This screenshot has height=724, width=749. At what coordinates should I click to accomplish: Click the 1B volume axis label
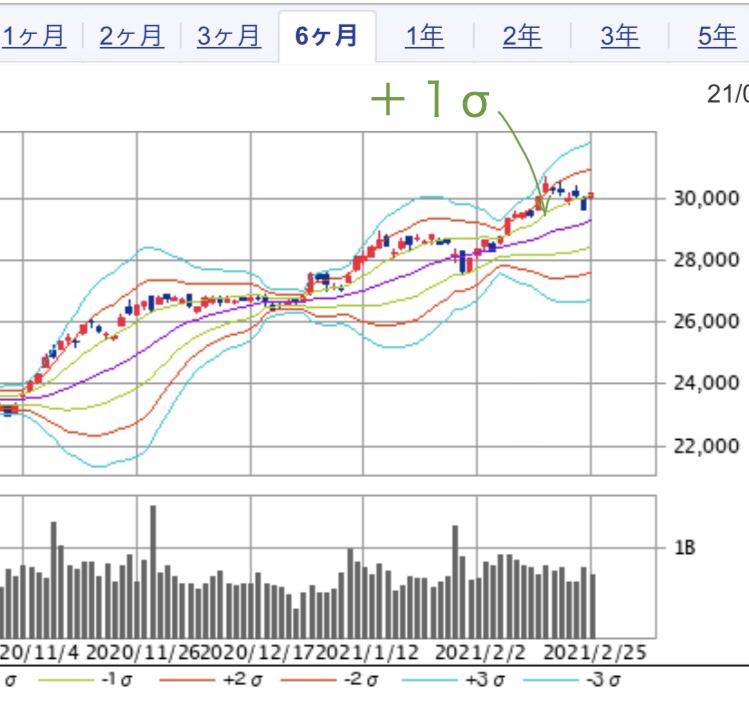coord(685,548)
